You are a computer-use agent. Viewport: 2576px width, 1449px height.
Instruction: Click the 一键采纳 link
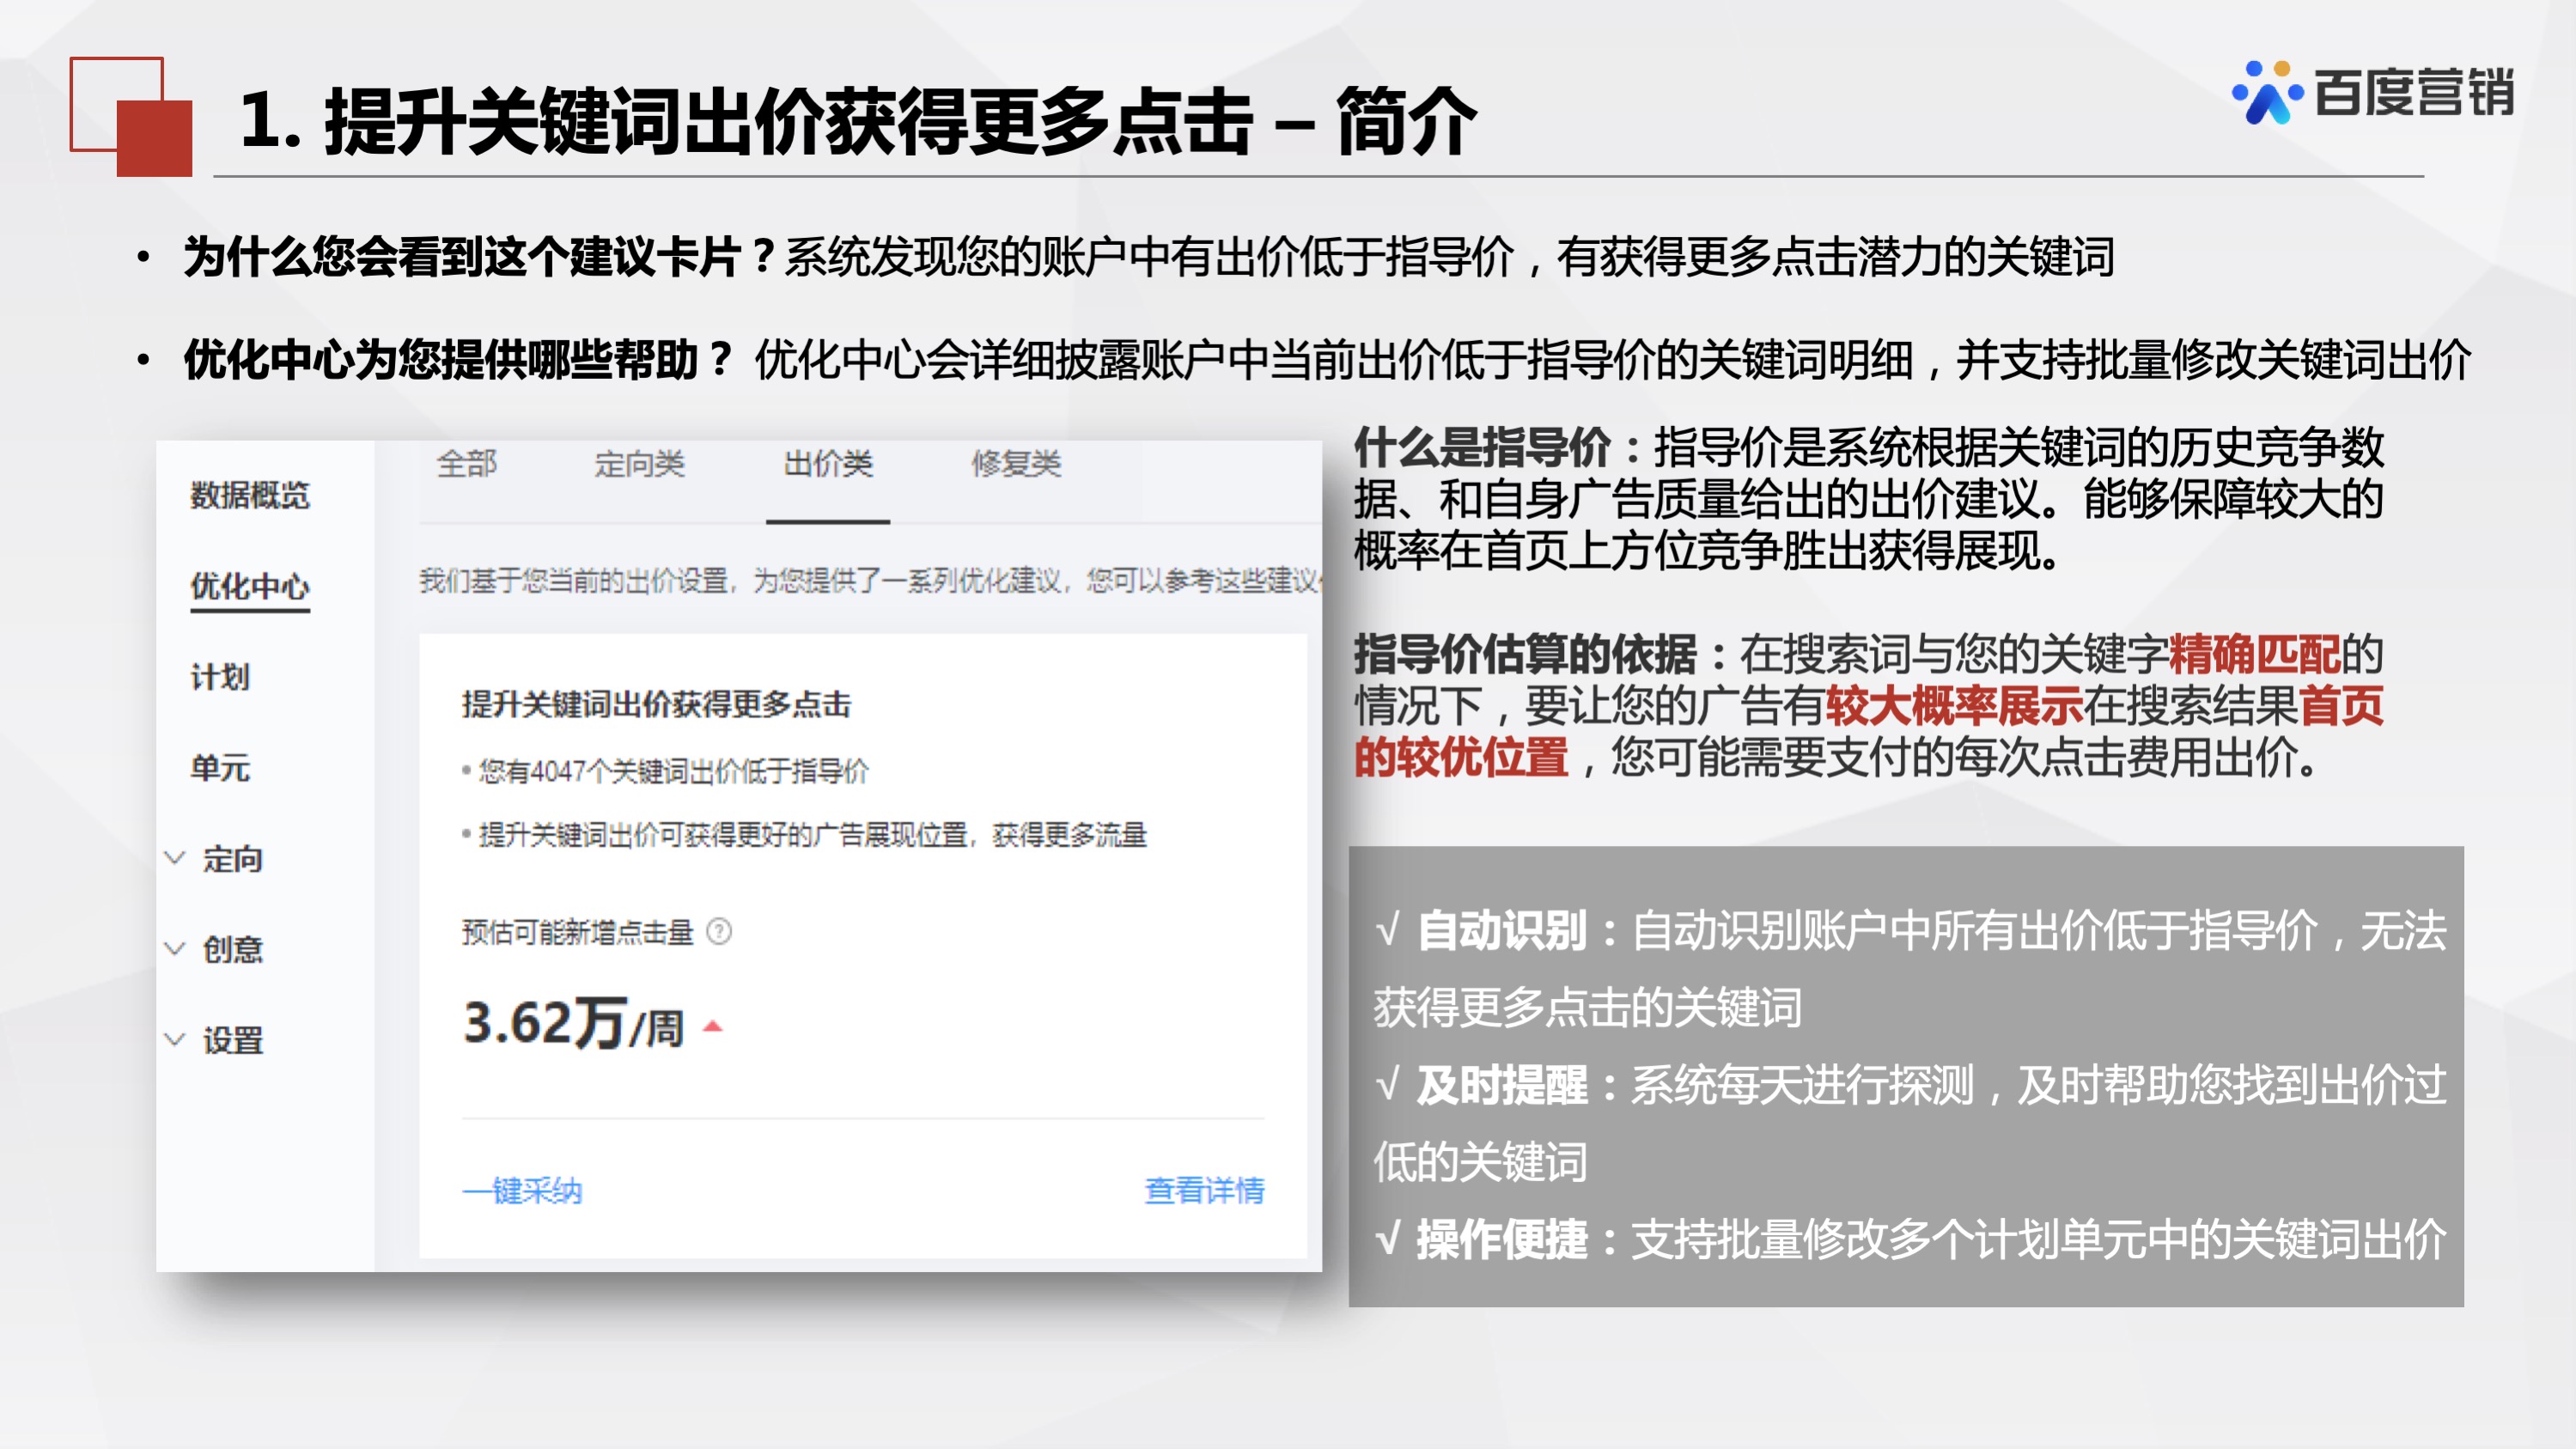click(x=522, y=1191)
